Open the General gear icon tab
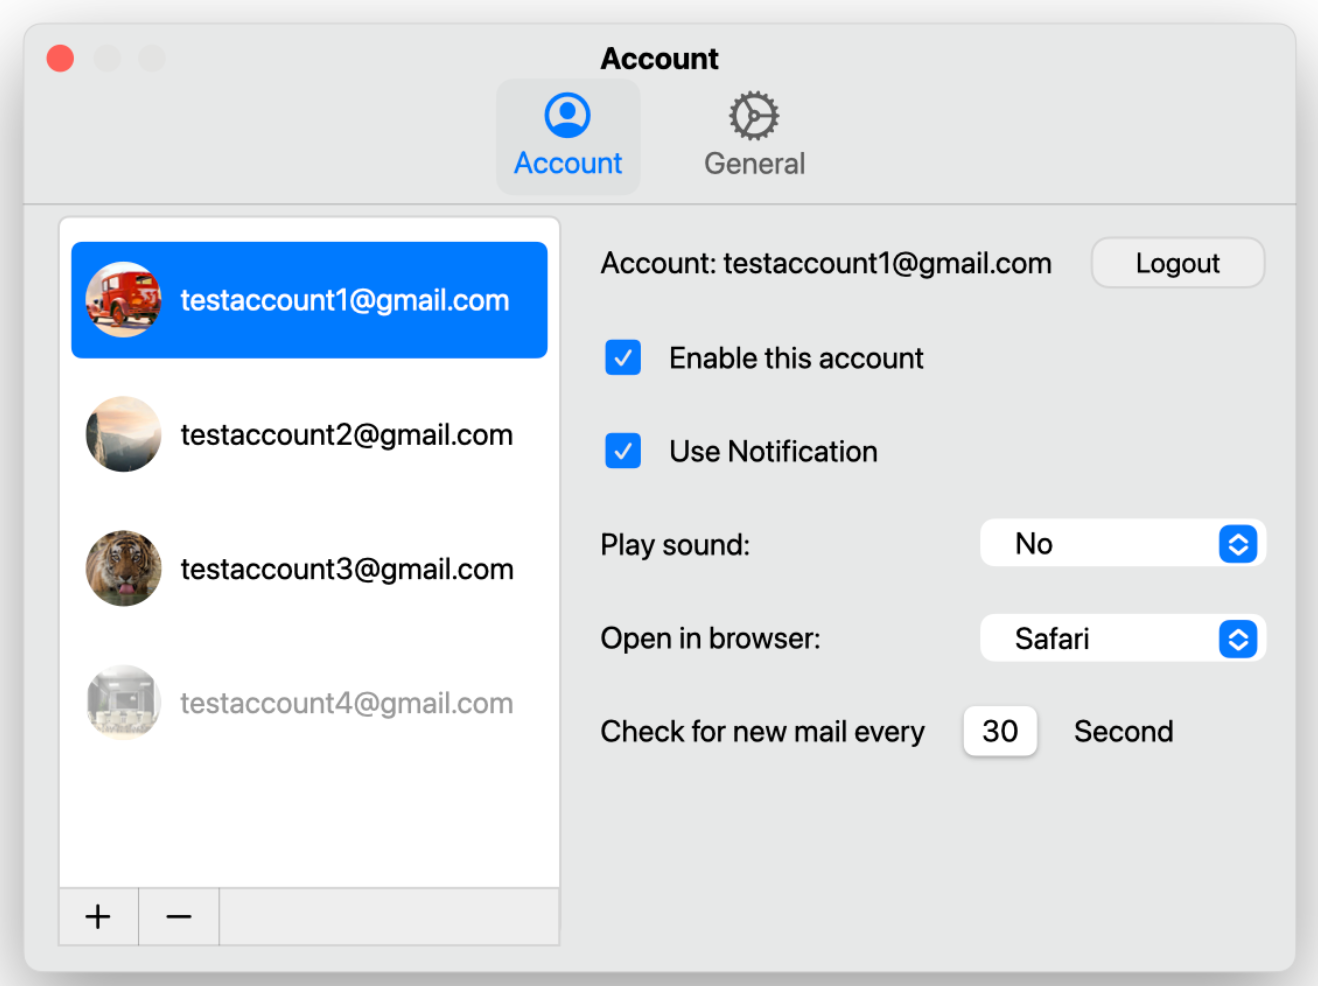 pyautogui.click(x=753, y=116)
